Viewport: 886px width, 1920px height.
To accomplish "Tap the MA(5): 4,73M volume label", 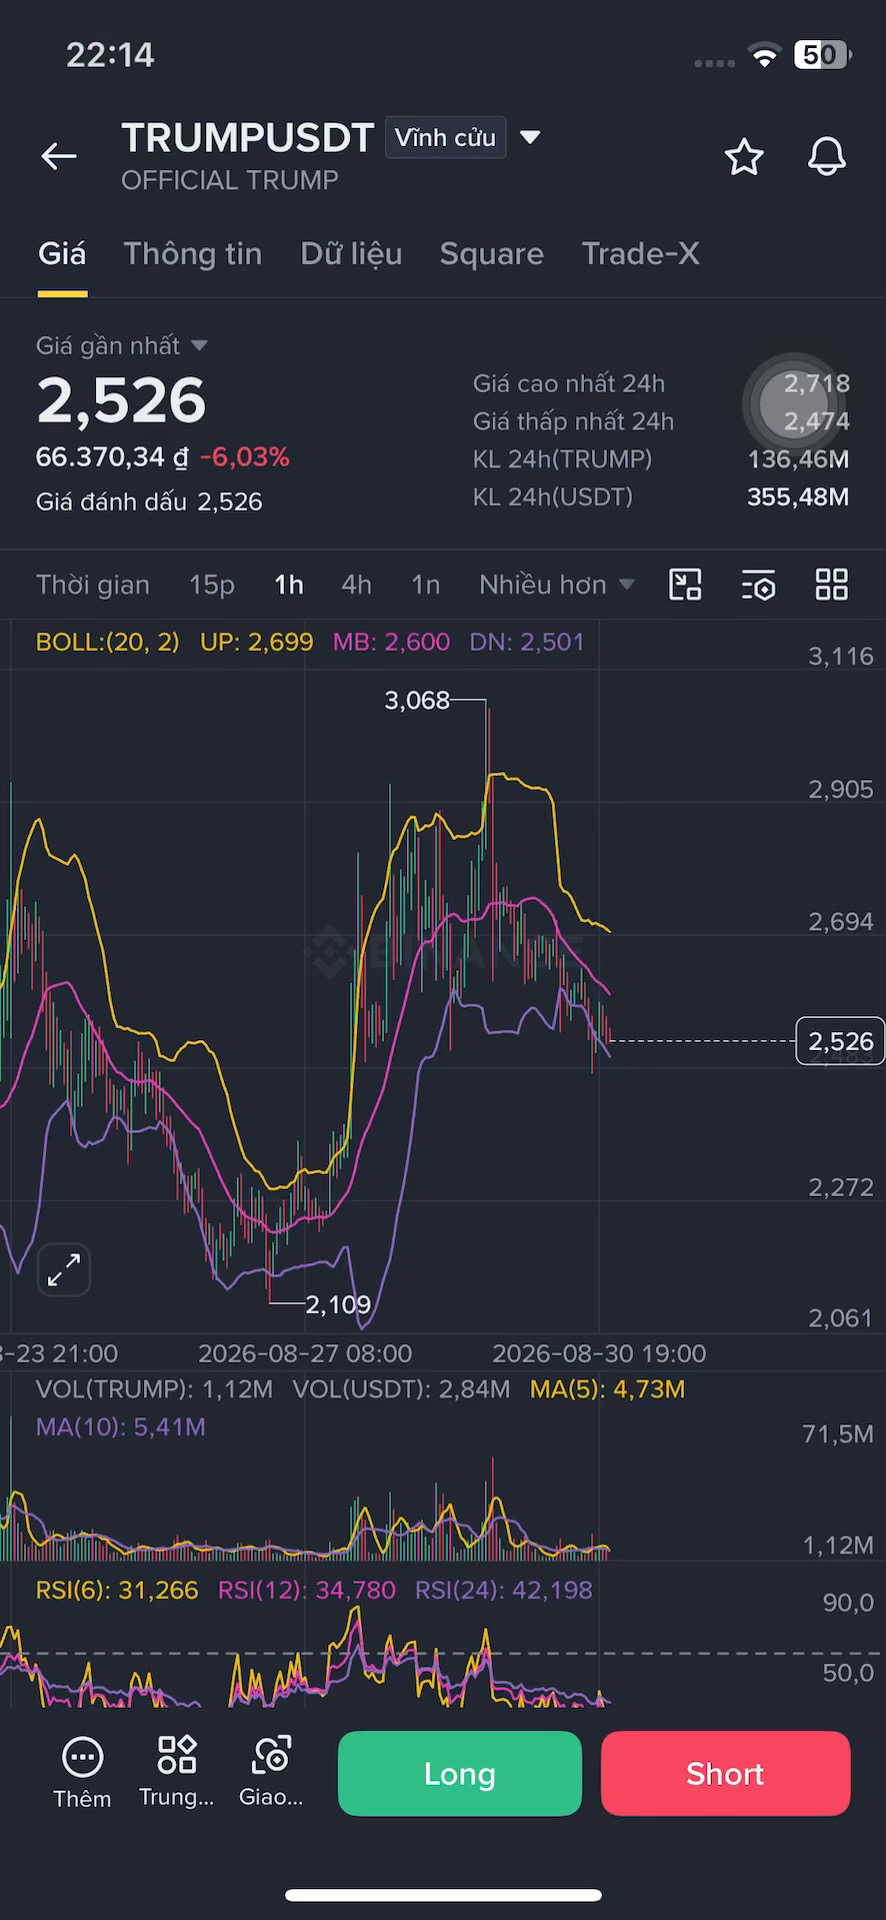I will click(x=608, y=1389).
